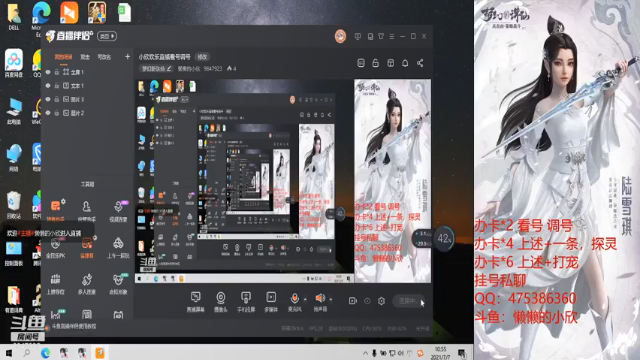Click the circle icon beside the record button
Screen dimensions: 640x360
367,301
